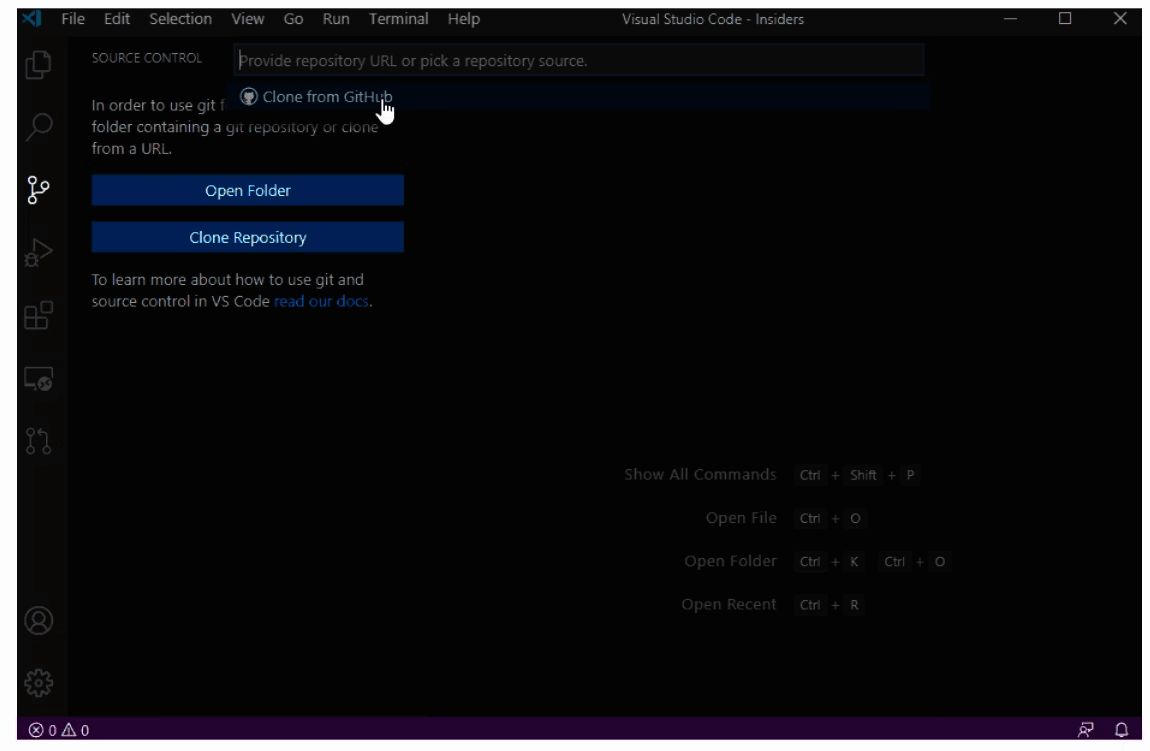The image size is (1150, 751).
Task: Click the repository URL input field
Action: pos(580,61)
